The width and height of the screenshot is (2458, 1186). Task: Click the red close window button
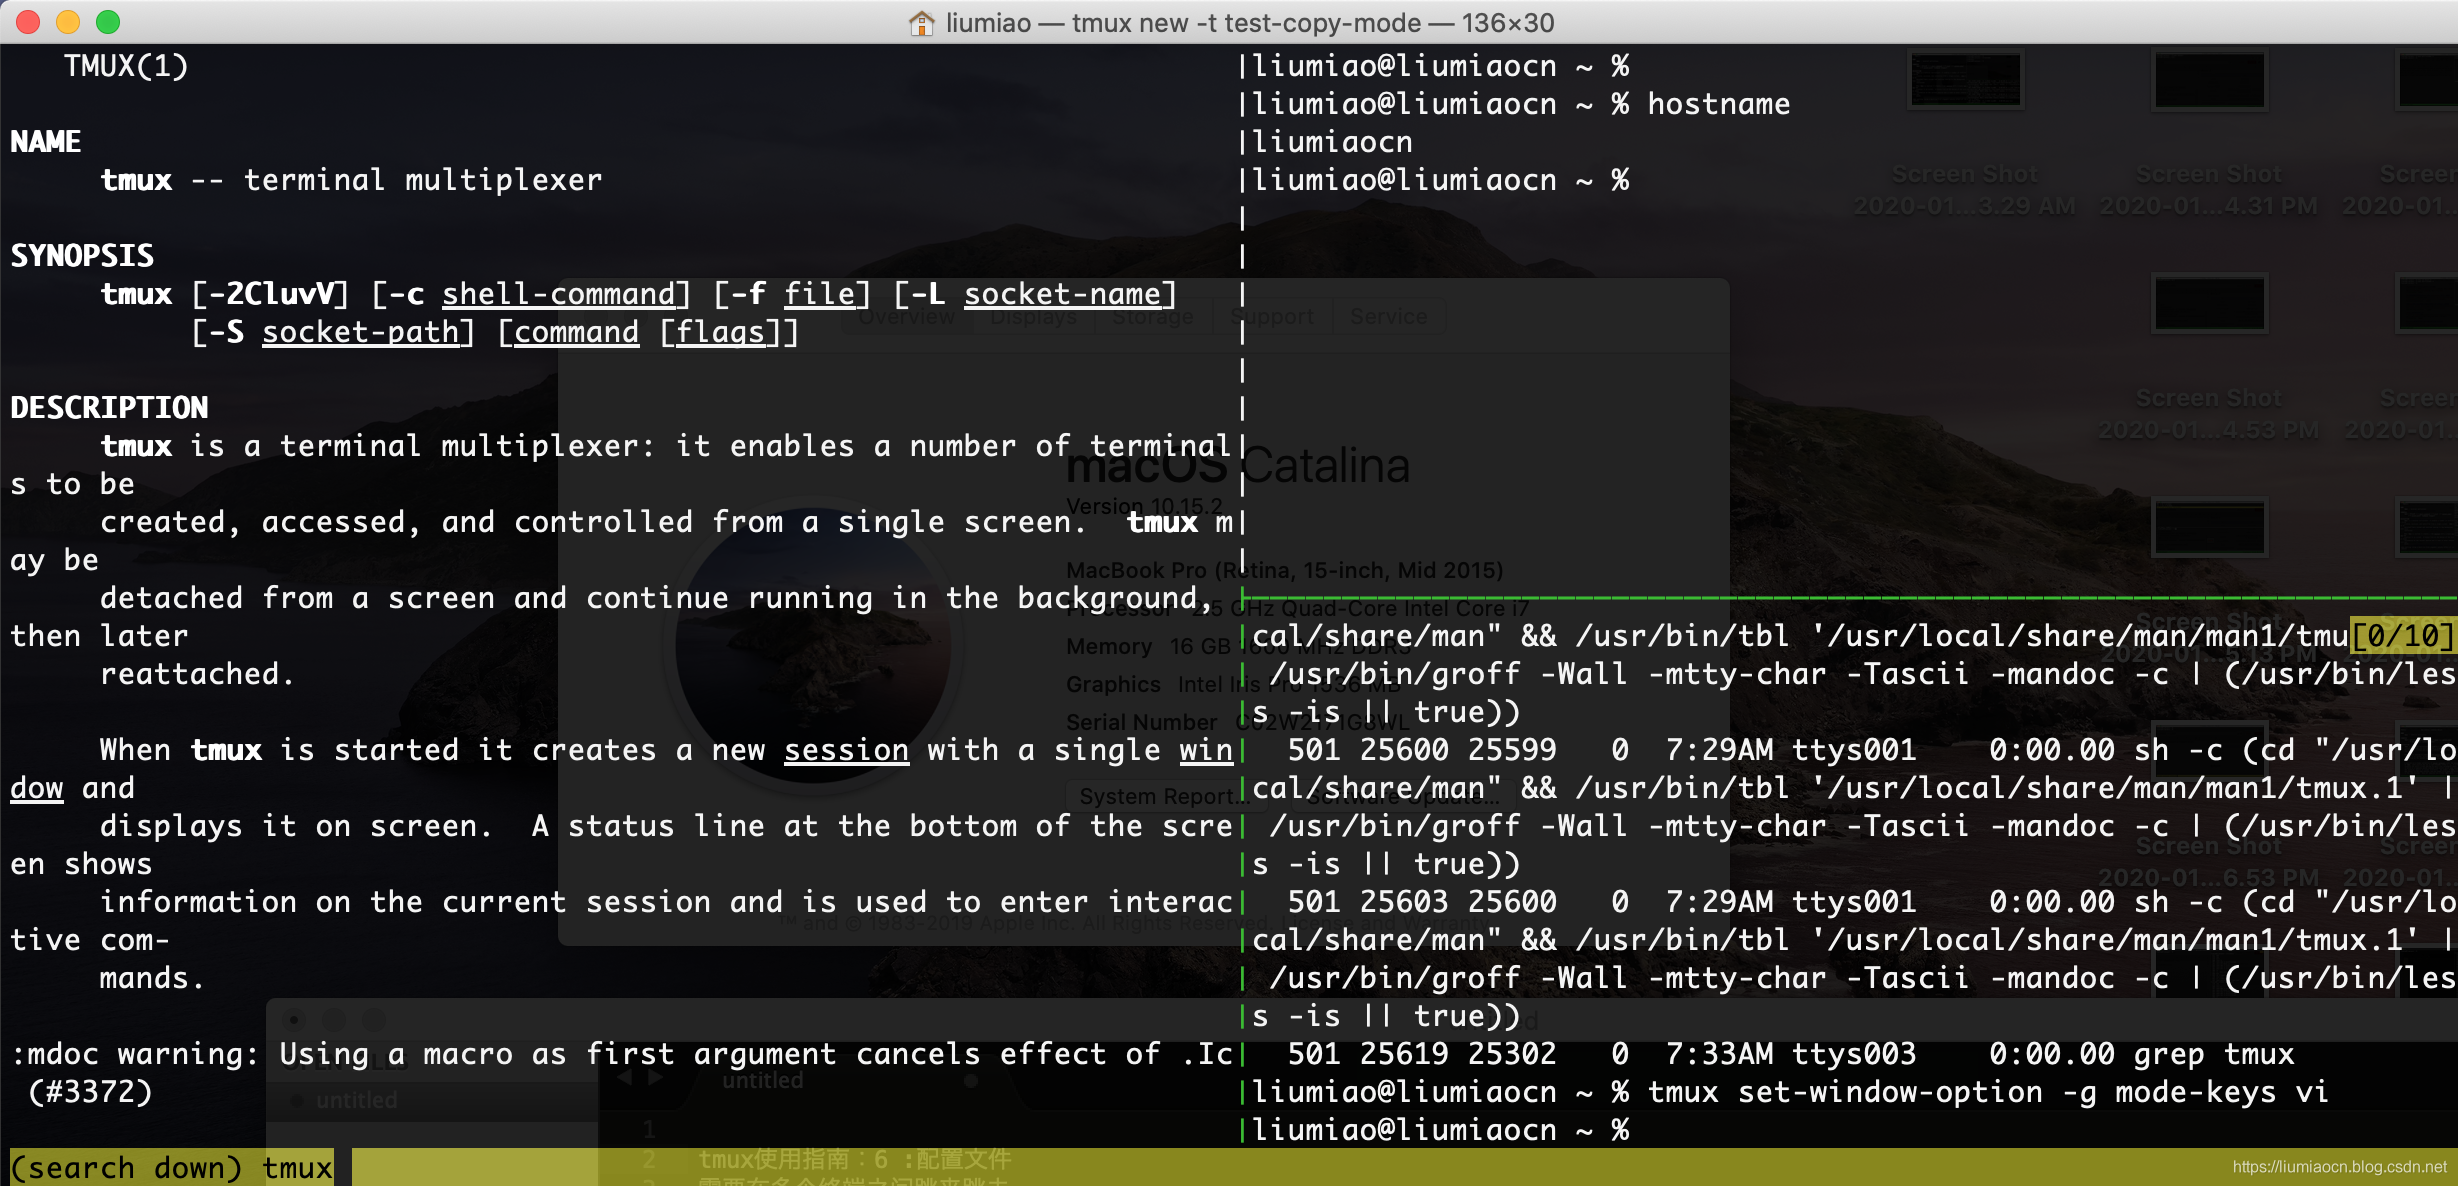point(28,22)
